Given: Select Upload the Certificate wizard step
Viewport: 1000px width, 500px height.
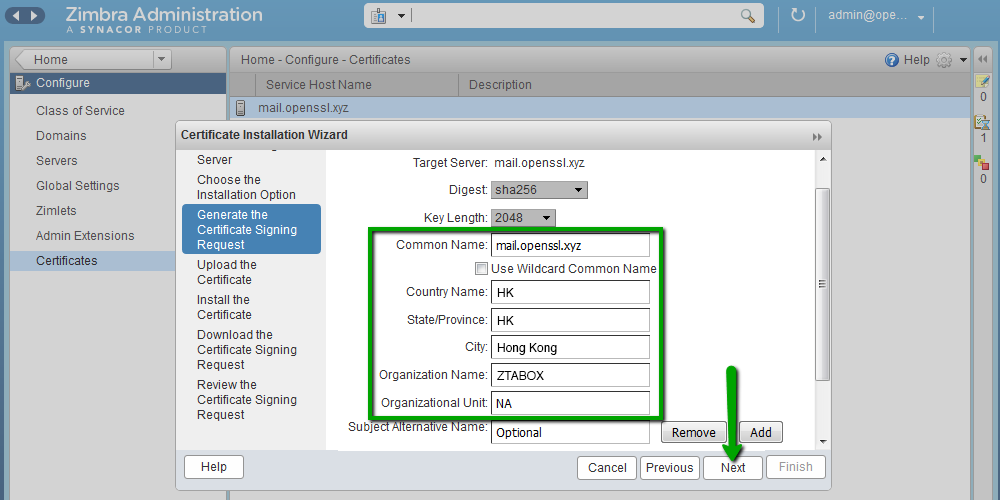Looking at the screenshot, I should [226, 272].
